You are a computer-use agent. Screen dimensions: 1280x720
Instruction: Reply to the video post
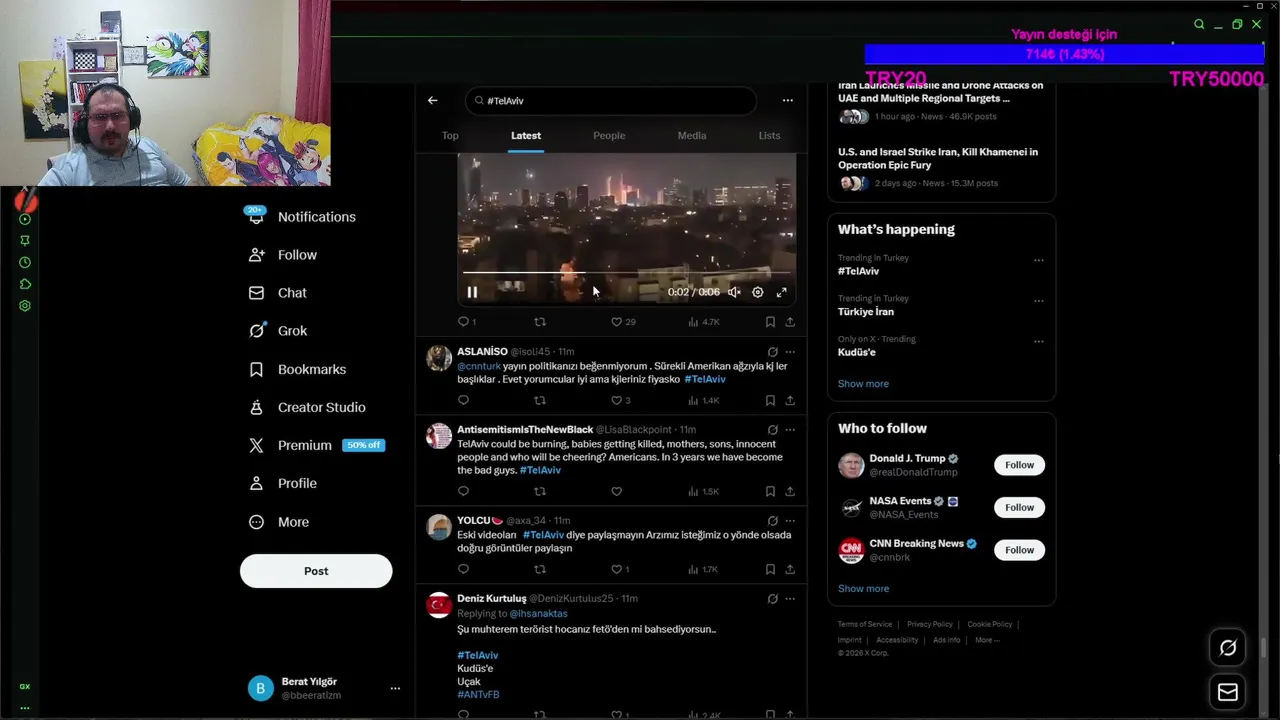point(463,322)
